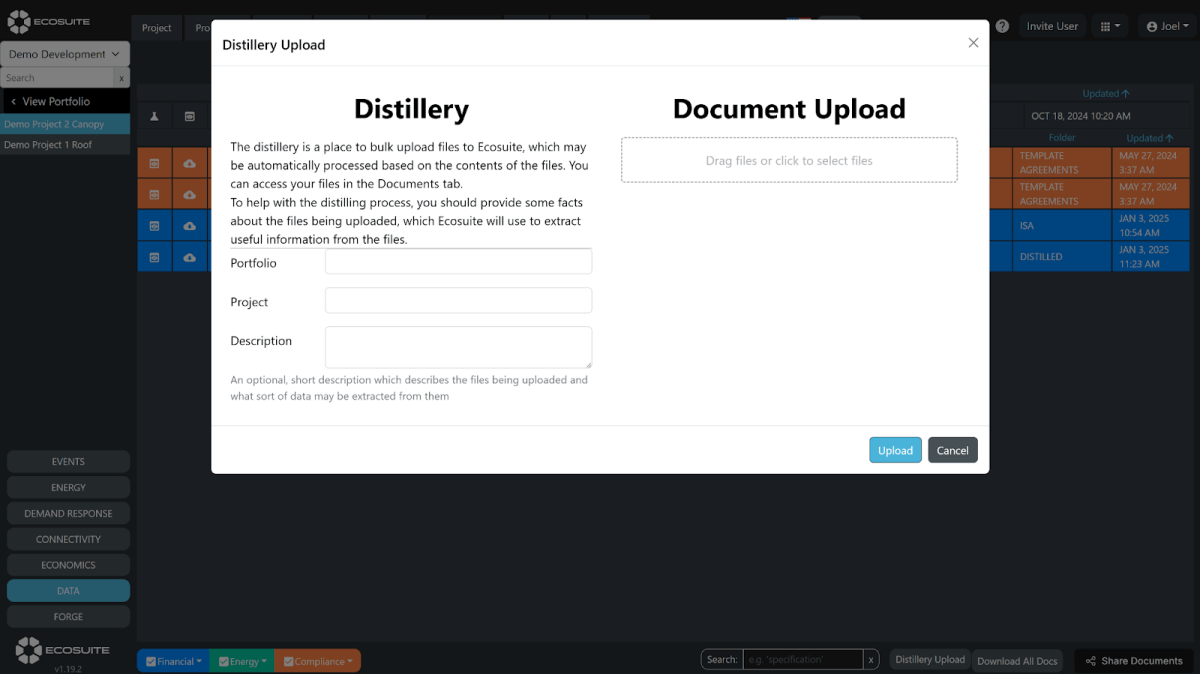Select Demo Project 1 Roof in the sidebar
The height and width of the screenshot is (674, 1200).
click(x=65, y=145)
